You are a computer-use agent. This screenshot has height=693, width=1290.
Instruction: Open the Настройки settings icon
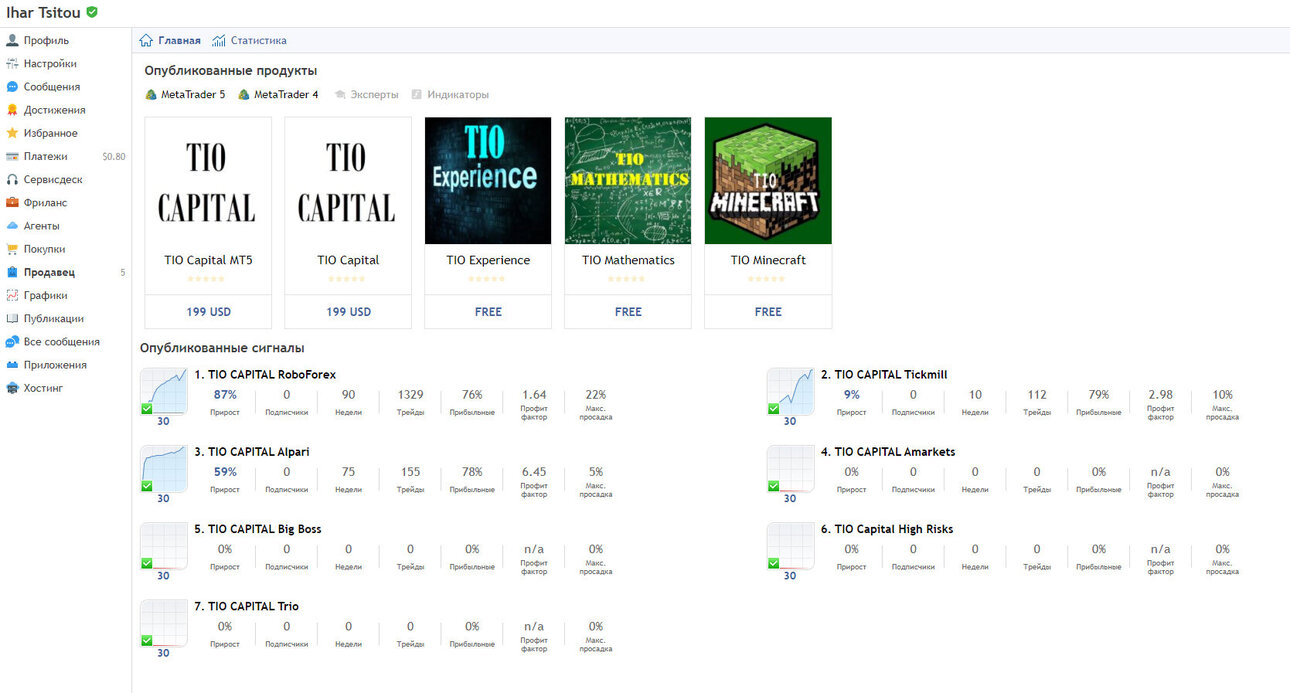pos(12,64)
